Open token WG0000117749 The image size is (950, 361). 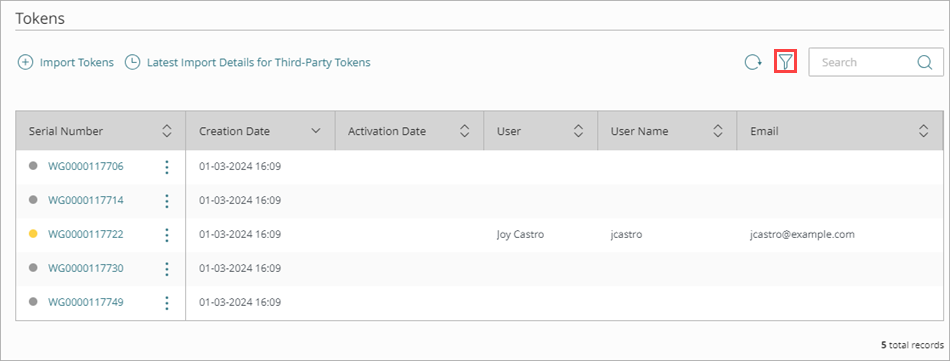click(x=86, y=302)
